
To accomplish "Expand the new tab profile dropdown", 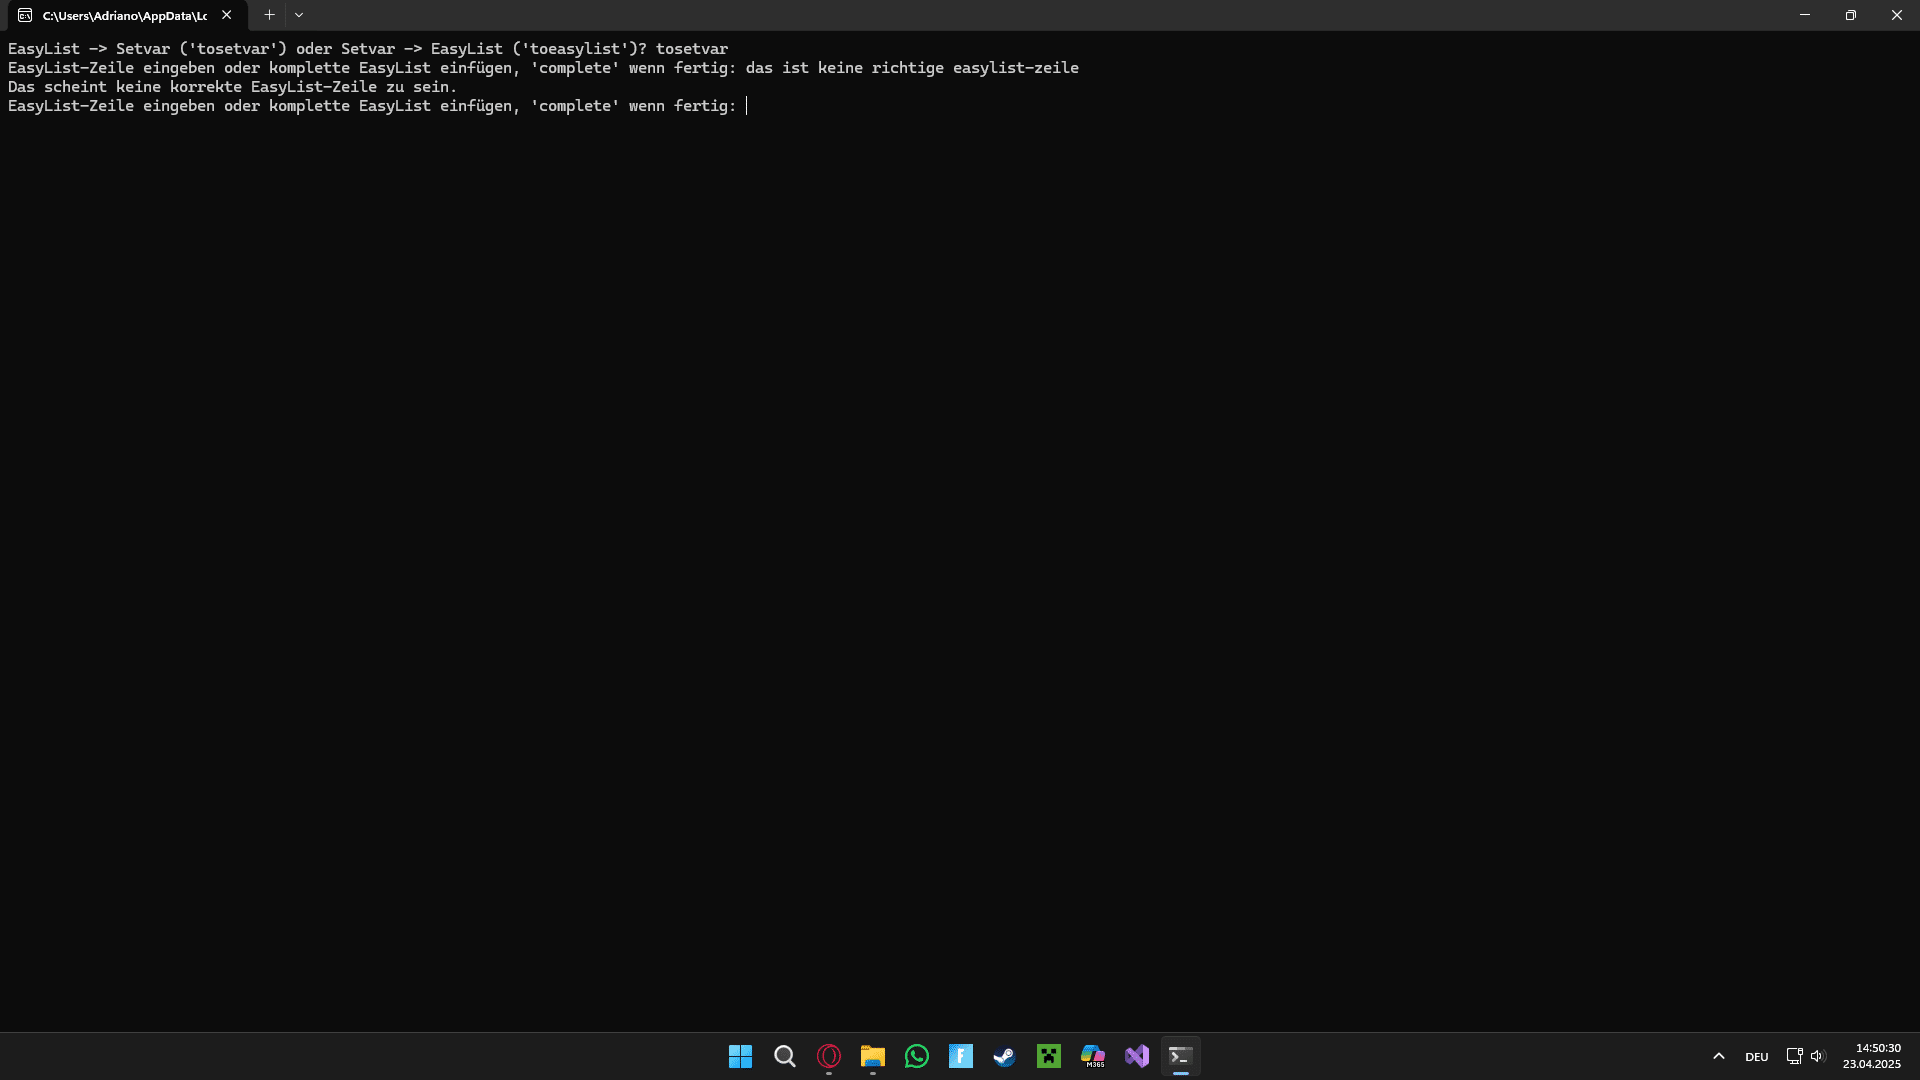I will pyautogui.click(x=299, y=15).
